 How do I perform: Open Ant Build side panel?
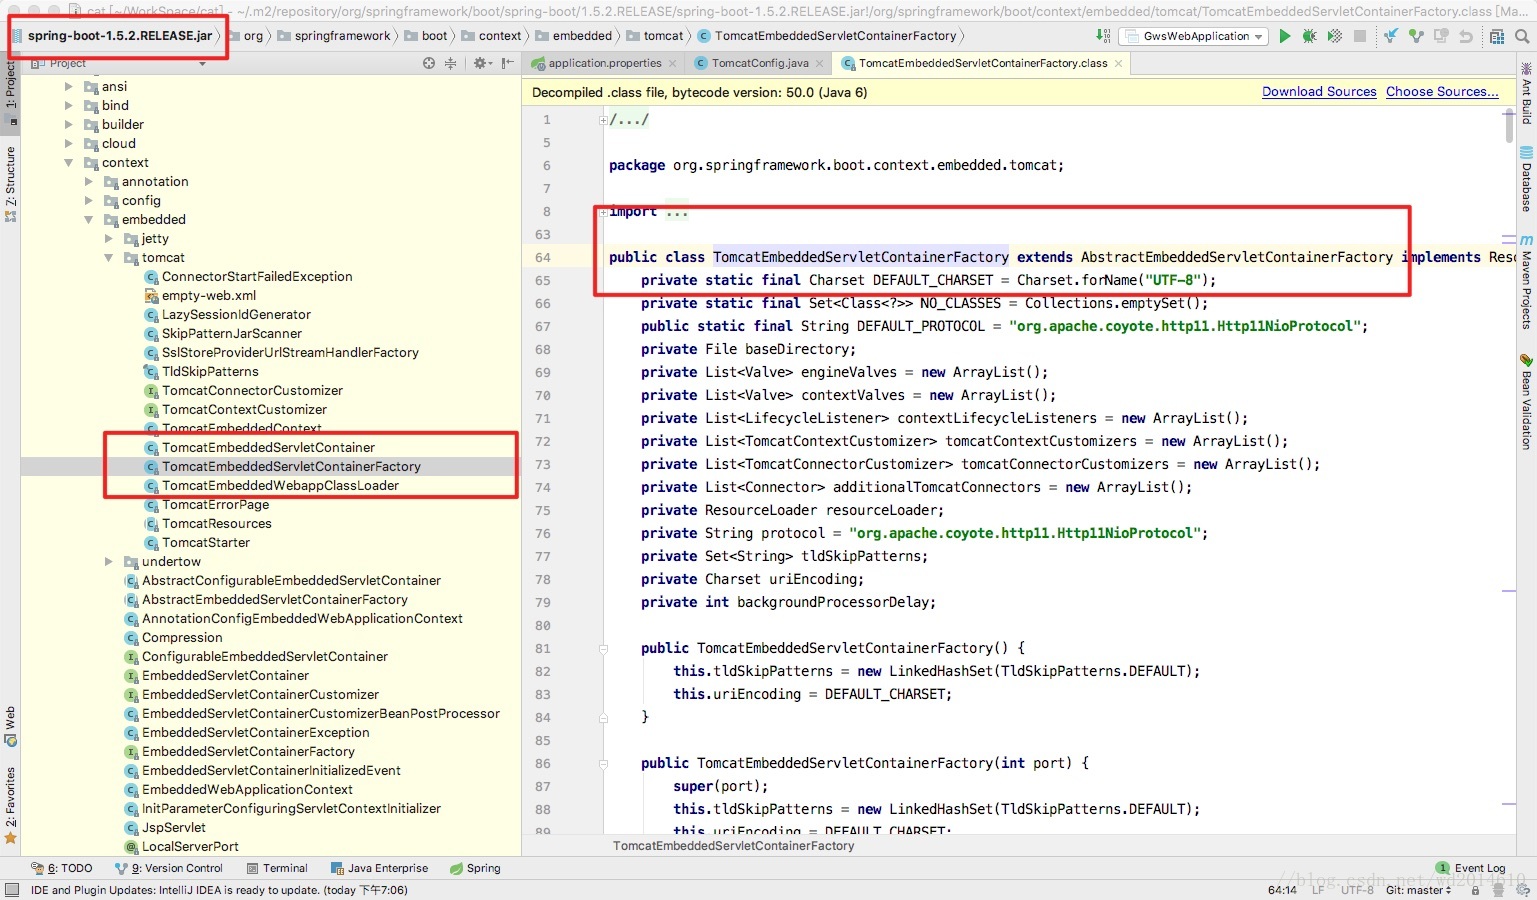point(1526,94)
